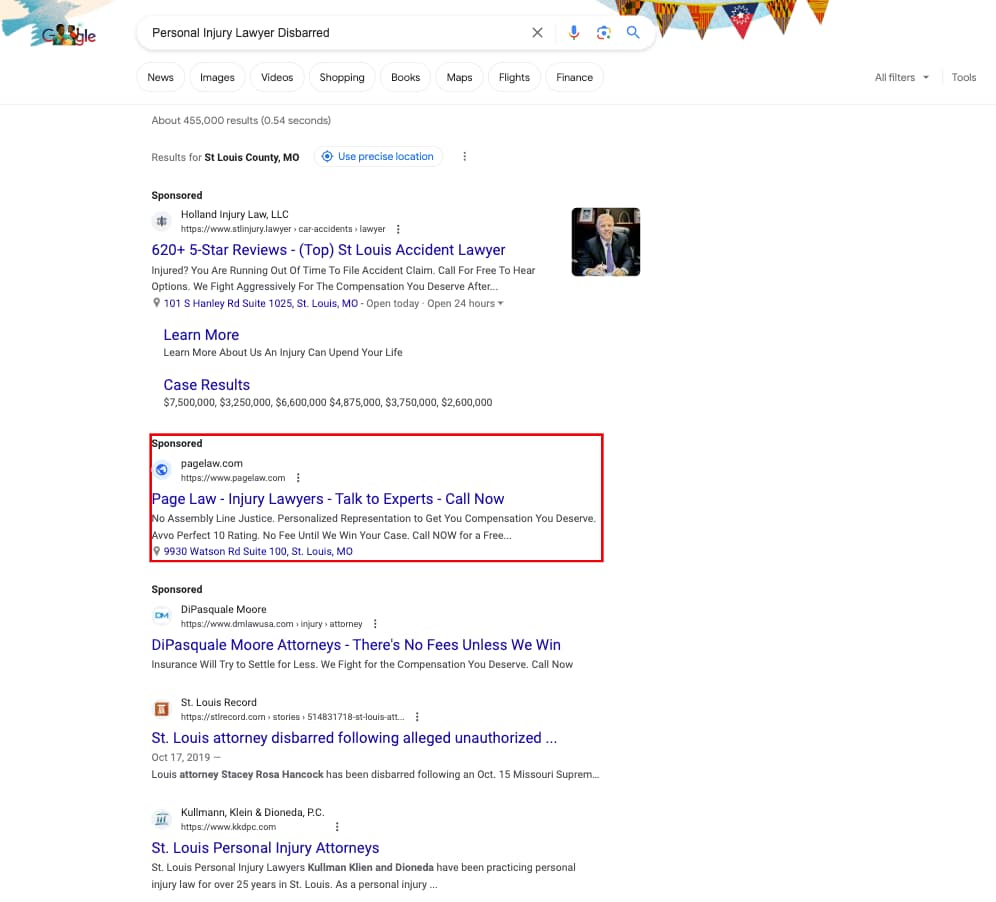Viewport: 996px width, 902px height.
Task: Open DiPasquale Moore Attorneys ad title link
Action: click(x=356, y=645)
